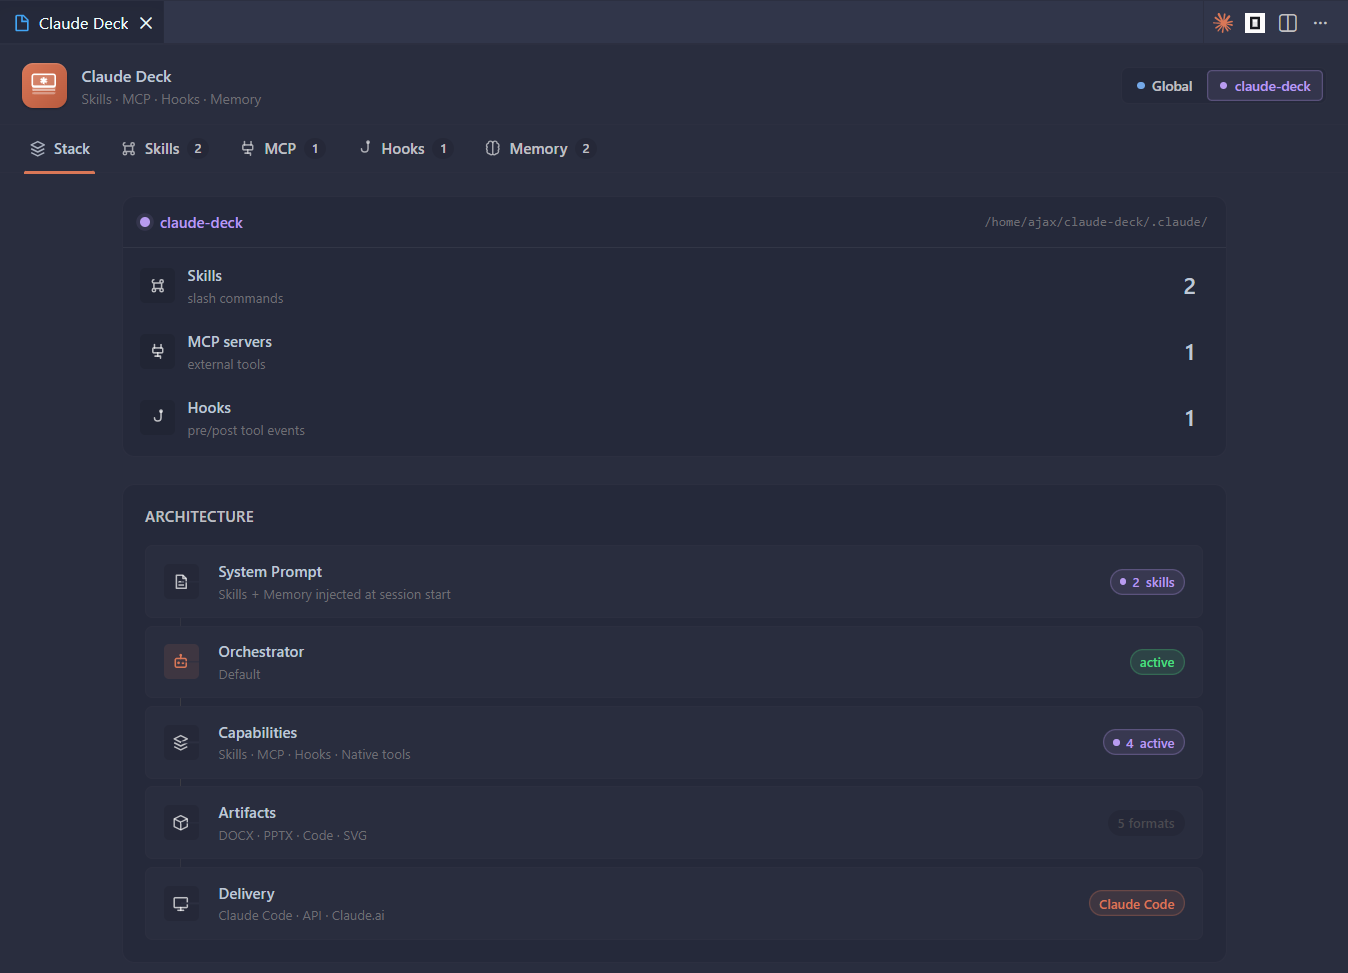Select the Artifacts card

coord(674,823)
